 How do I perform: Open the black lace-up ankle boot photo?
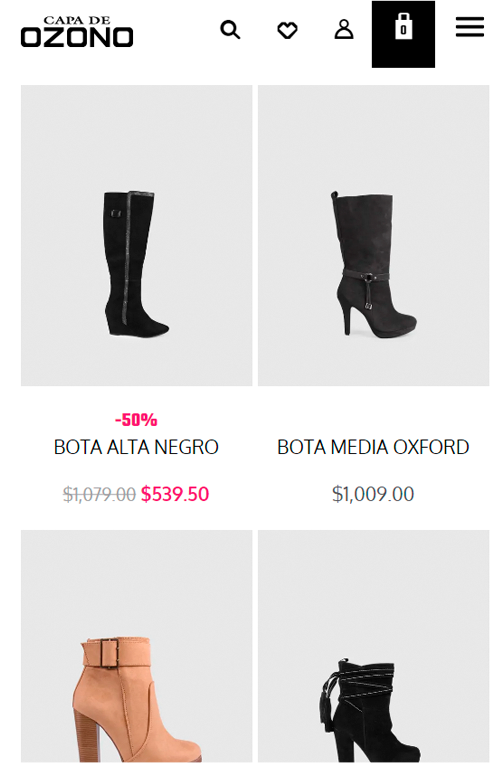(374, 646)
